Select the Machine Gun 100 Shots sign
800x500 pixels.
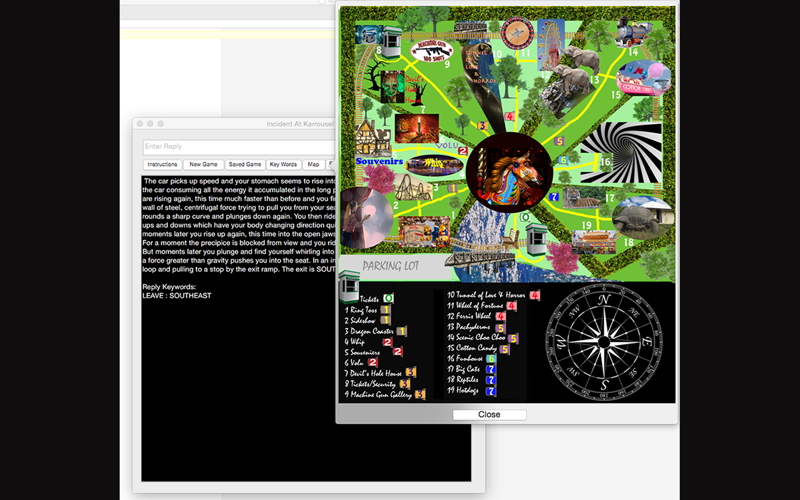click(432, 51)
